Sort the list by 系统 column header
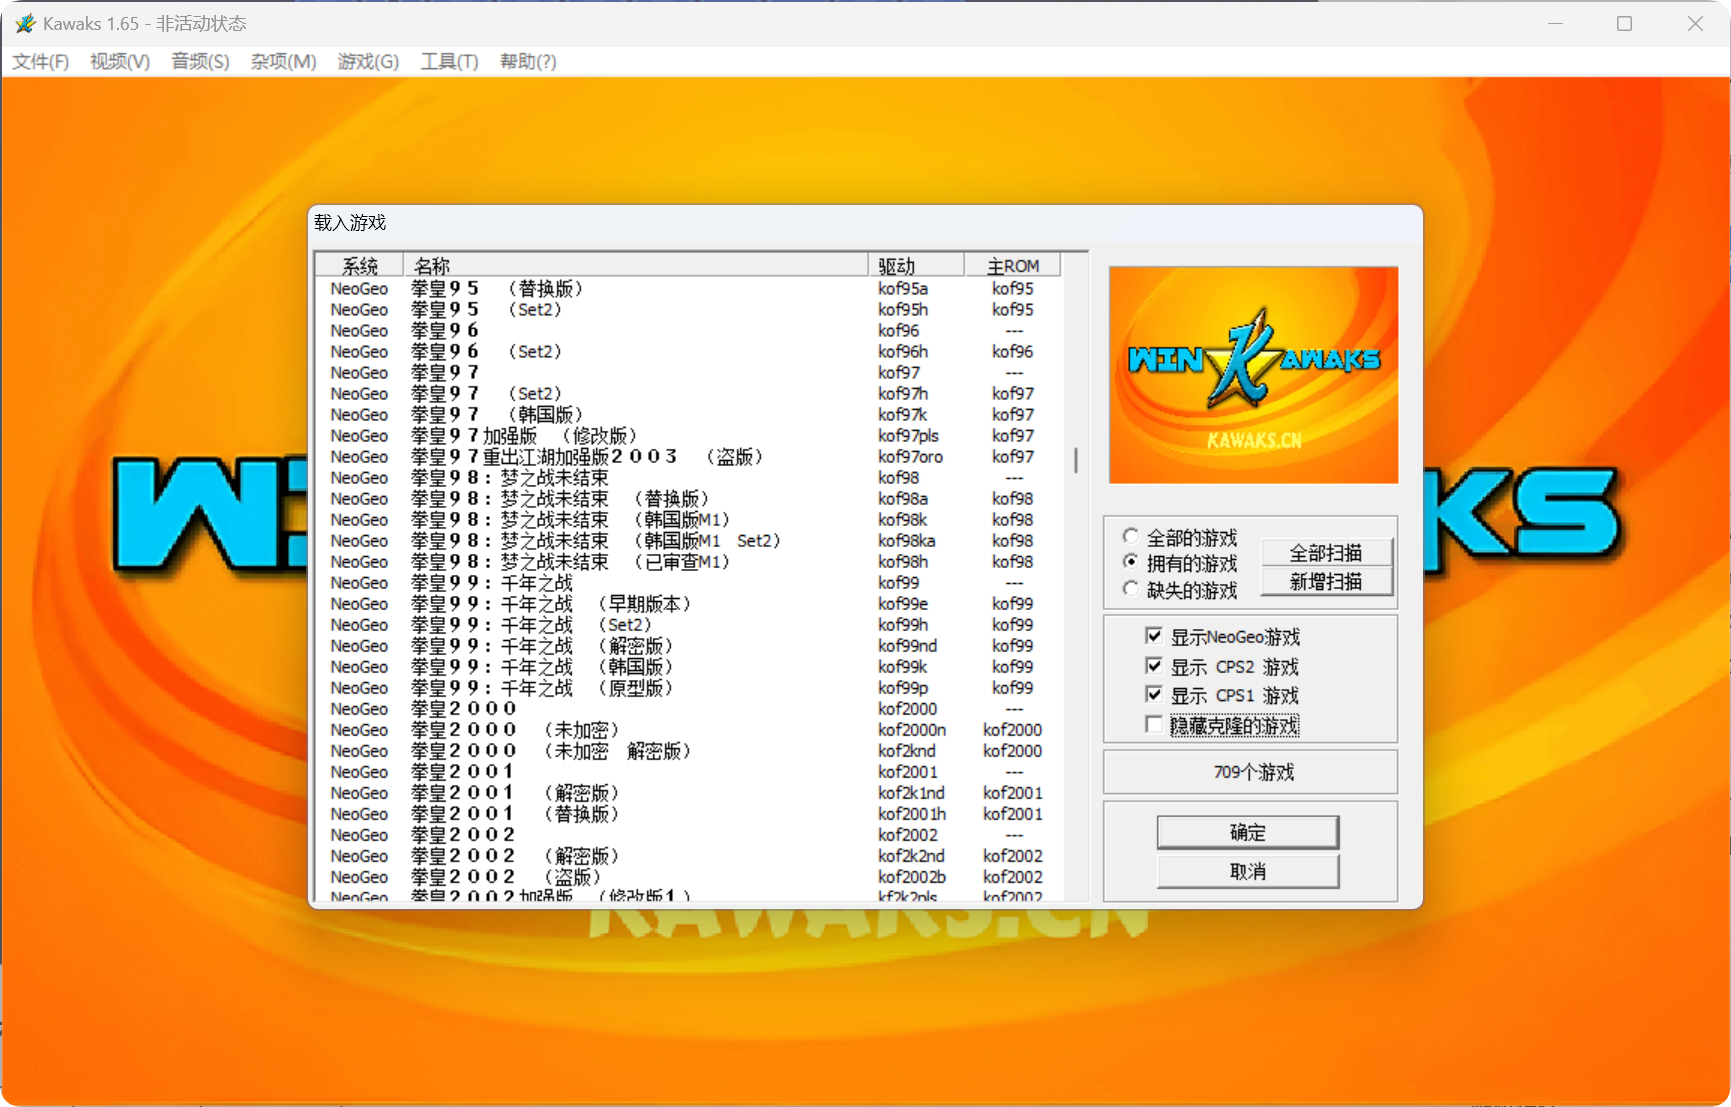The width and height of the screenshot is (1731, 1107). click(360, 265)
